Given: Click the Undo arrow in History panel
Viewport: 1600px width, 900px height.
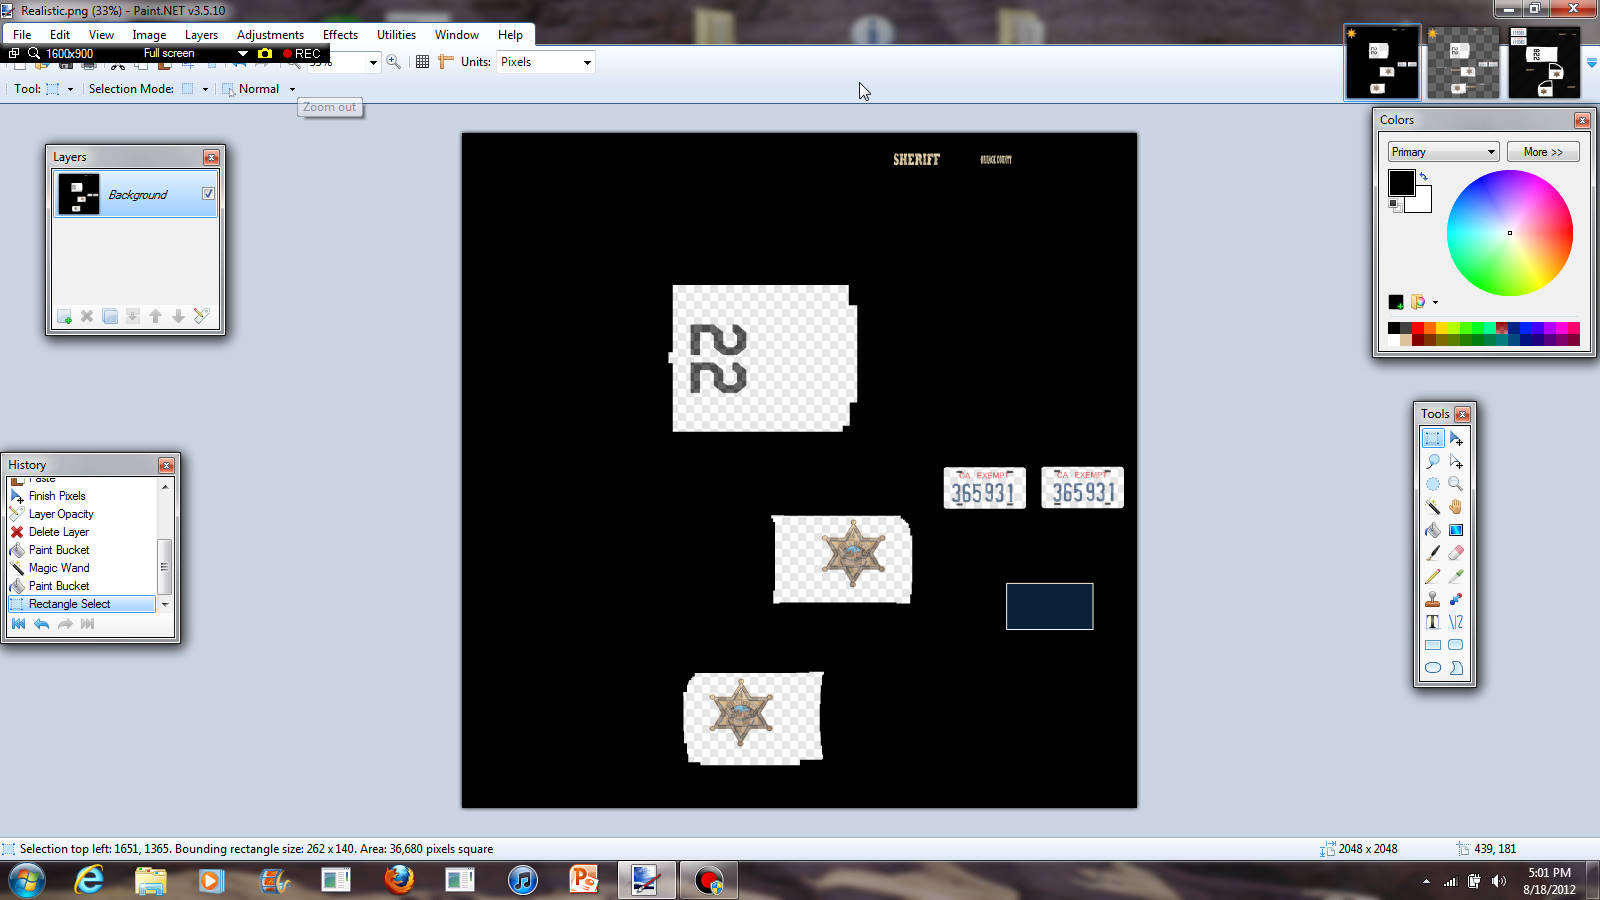Looking at the screenshot, I should tap(41, 624).
